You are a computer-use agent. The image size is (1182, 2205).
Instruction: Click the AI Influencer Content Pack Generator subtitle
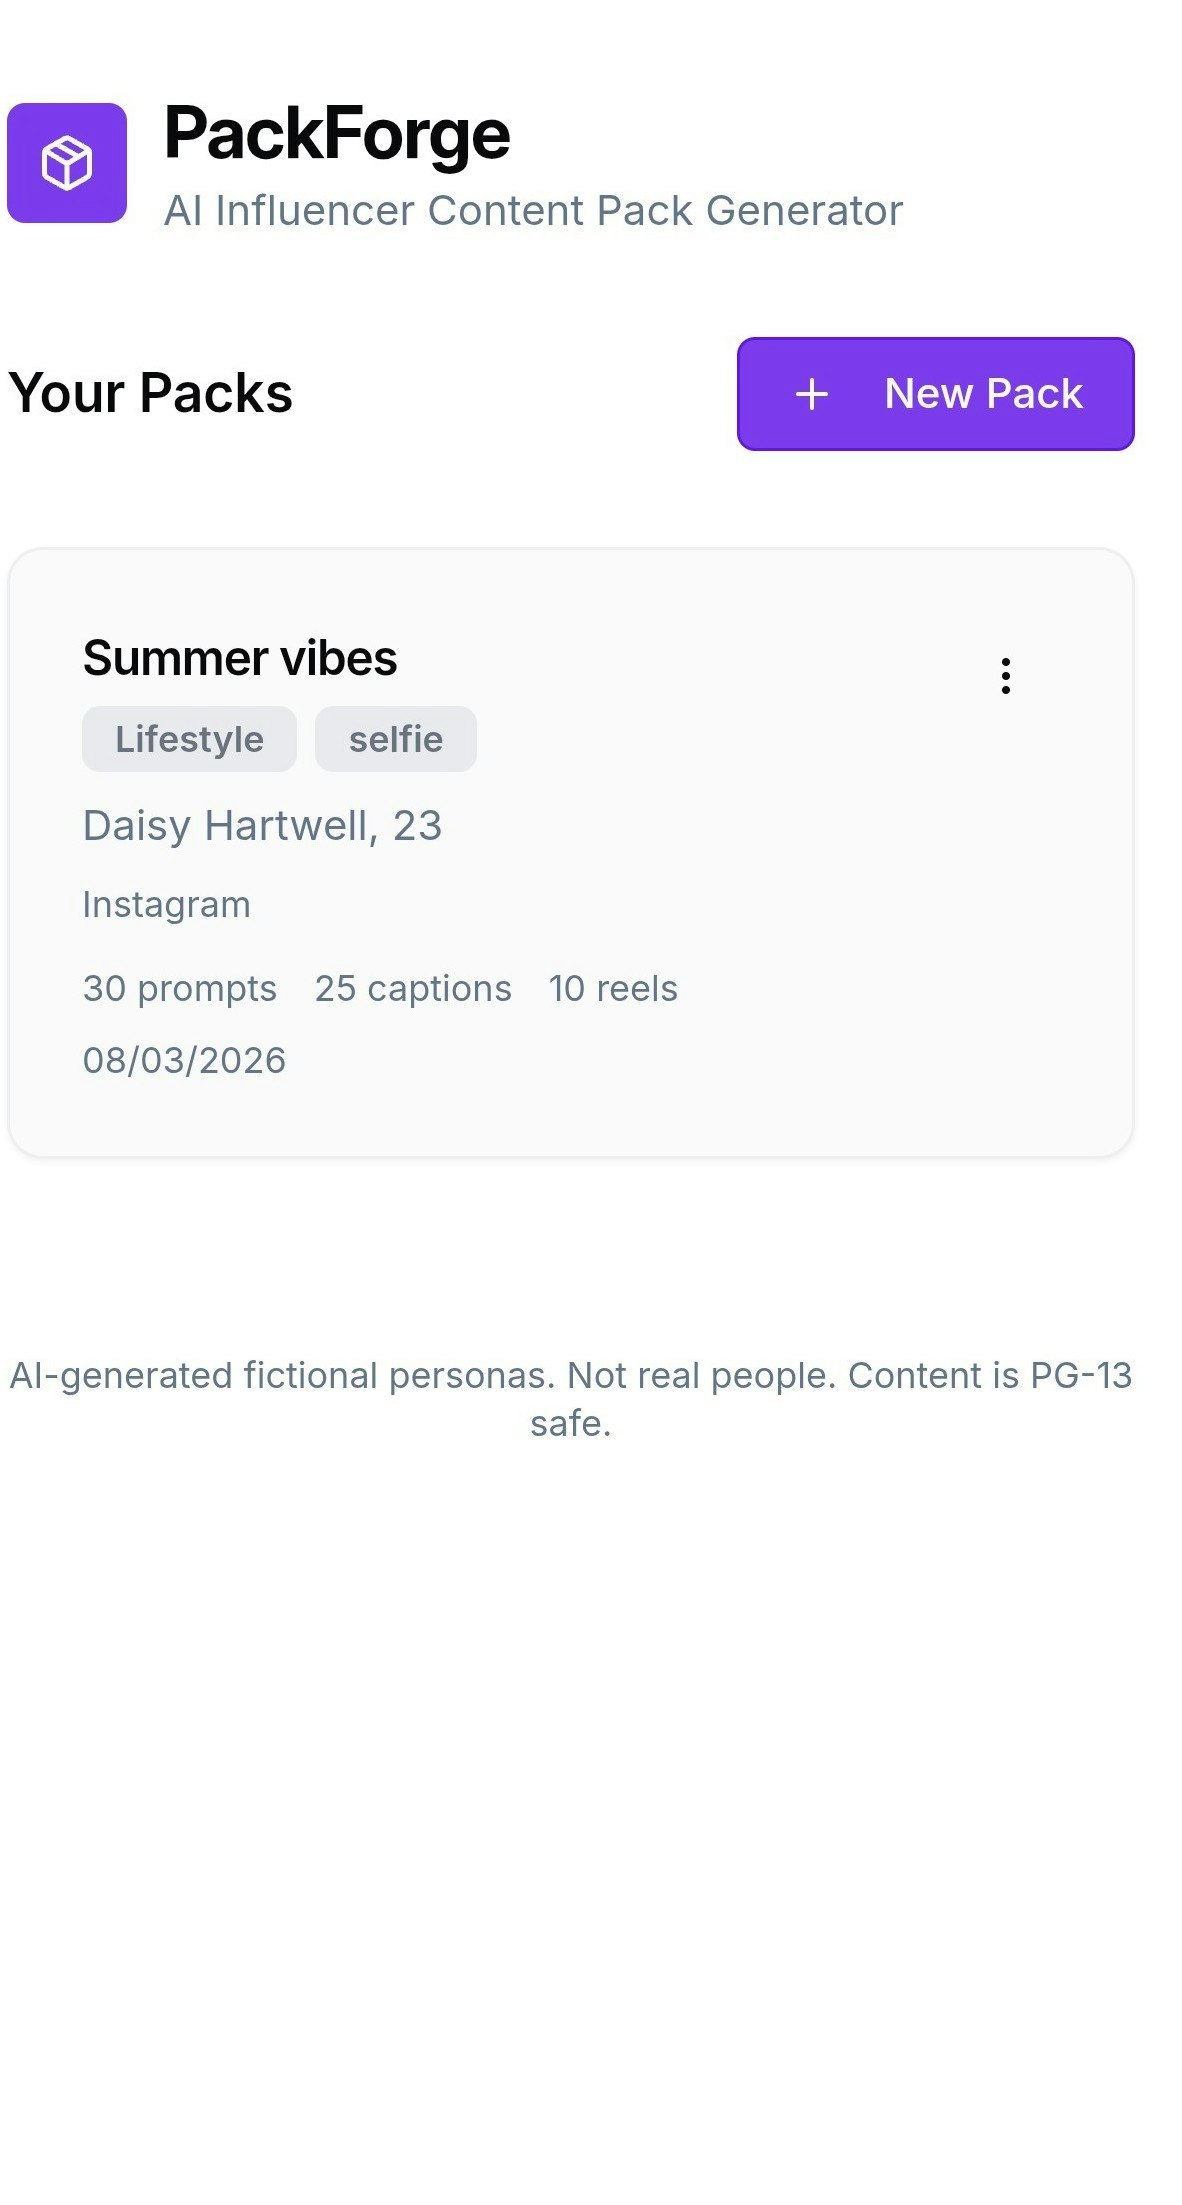(x=533, y=211)
